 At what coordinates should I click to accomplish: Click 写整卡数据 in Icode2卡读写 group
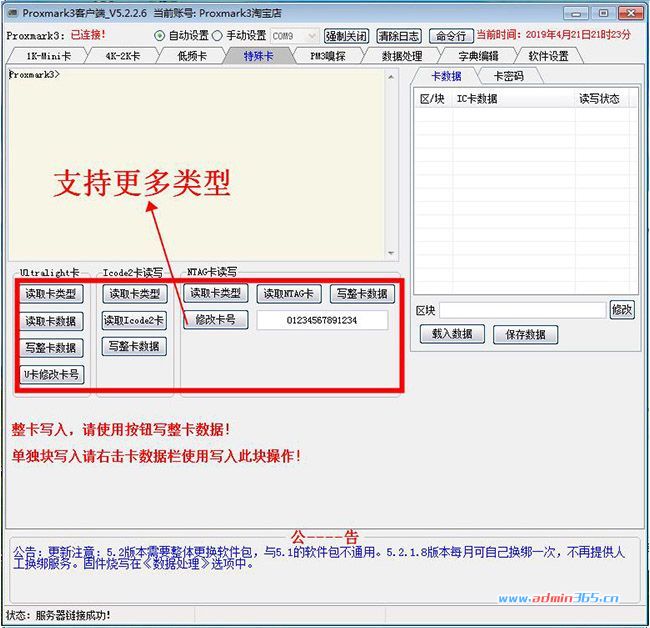tap(134, 347)
